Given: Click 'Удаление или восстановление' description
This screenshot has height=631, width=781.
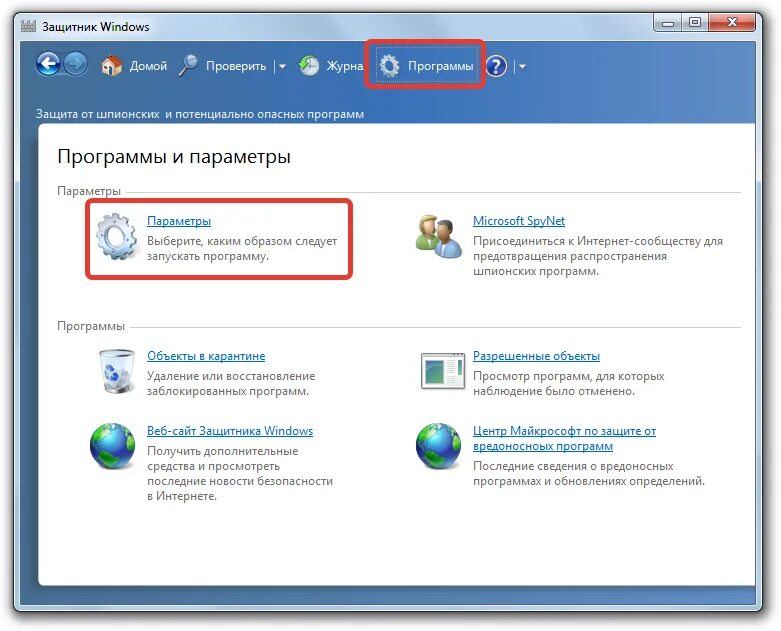Looking at the screenshot, I should click(x=231, y=383).
